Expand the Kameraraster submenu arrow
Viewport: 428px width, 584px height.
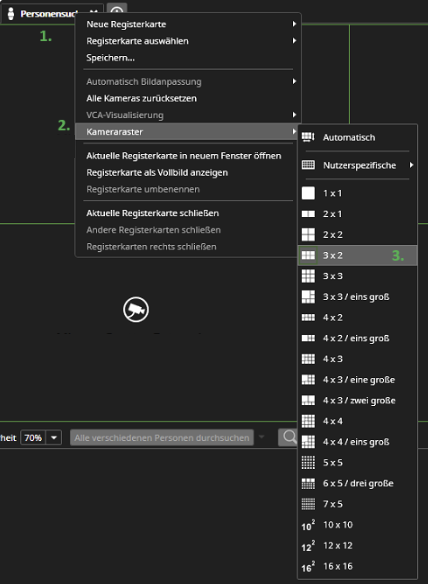click(294, 131)
